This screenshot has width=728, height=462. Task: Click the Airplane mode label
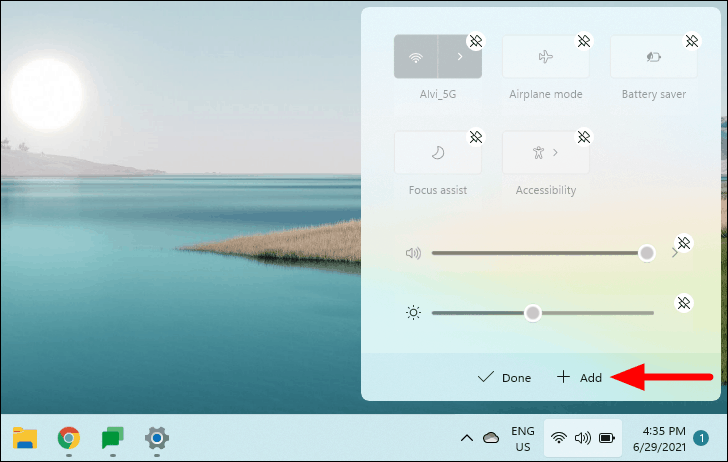coord(546,94)
